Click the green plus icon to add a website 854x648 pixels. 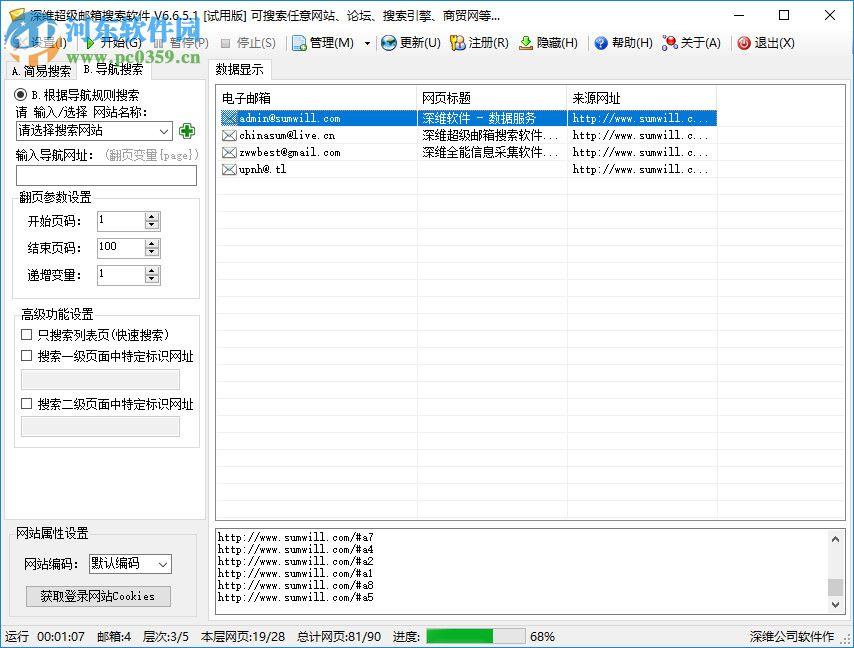coord(187,130)
